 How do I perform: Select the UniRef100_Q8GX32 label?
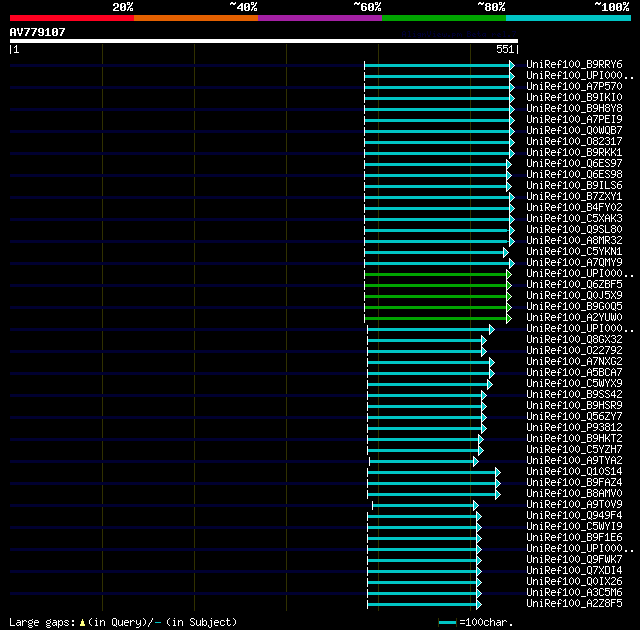[x=574, y=340]
